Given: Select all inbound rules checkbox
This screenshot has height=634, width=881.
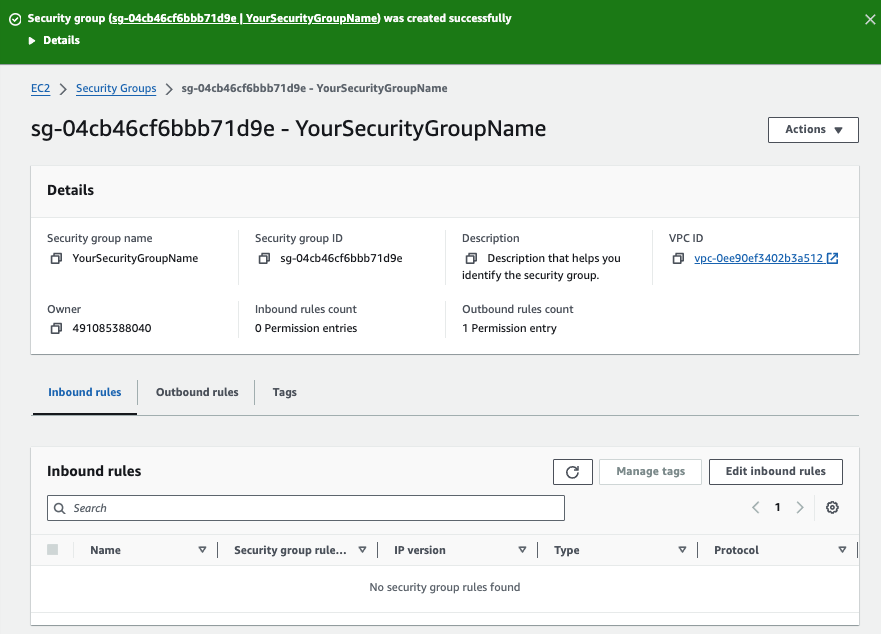Looking at the screenshot, I should [x=52, y=550].
